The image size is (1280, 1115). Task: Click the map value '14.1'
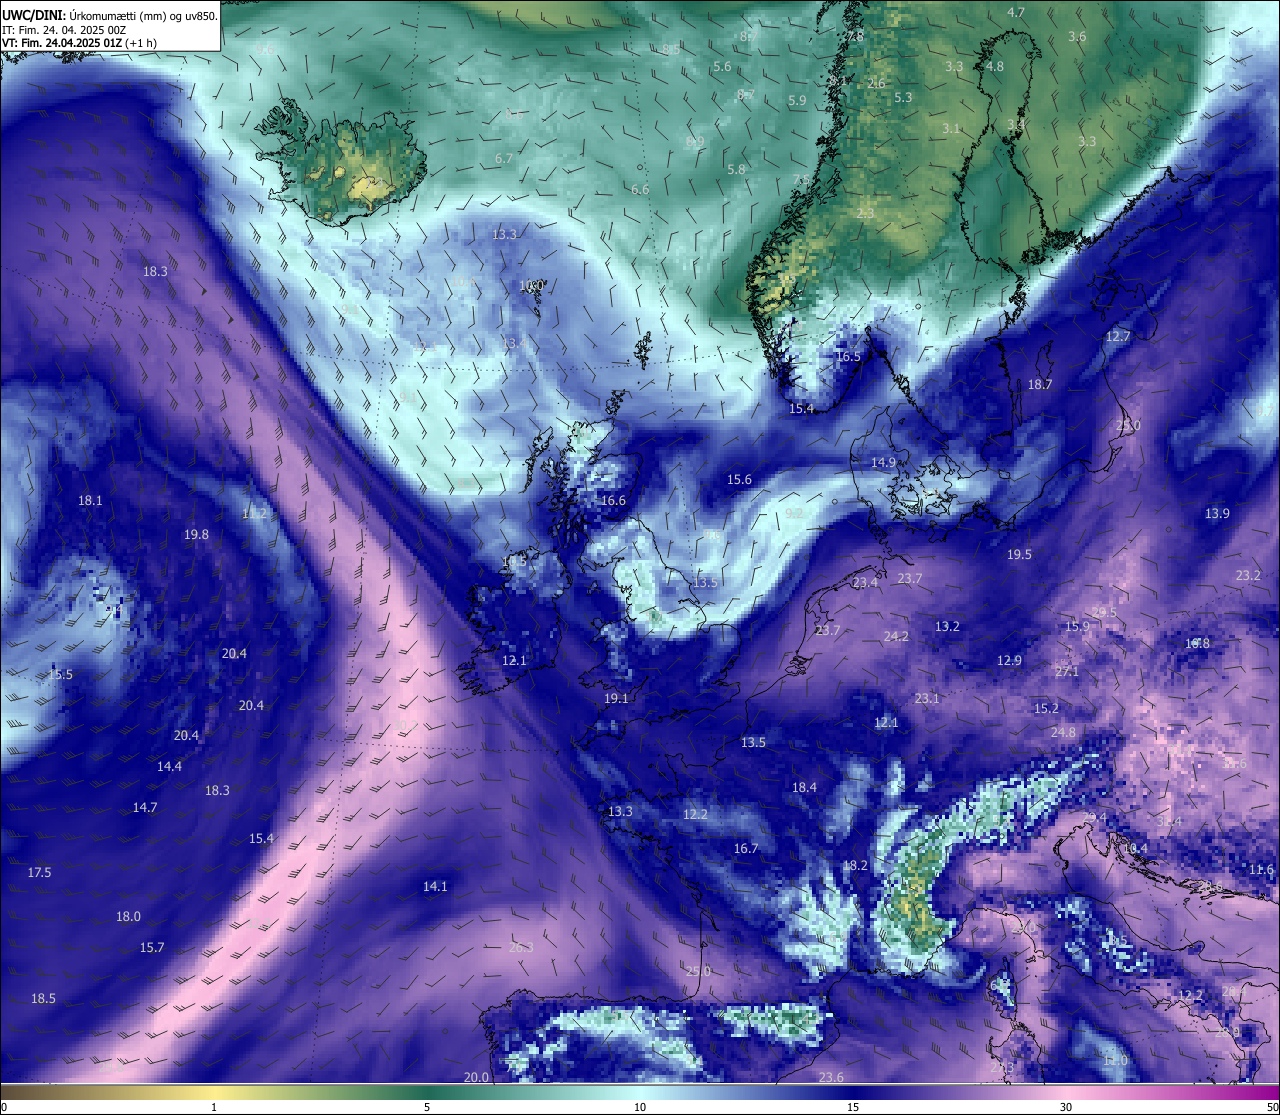point(435,887)
